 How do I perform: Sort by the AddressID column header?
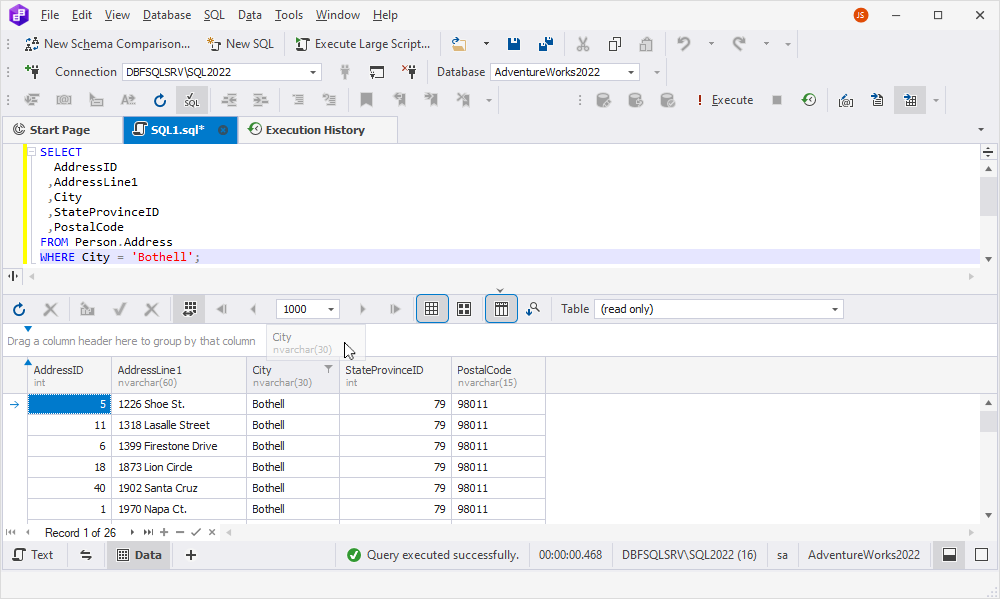[x=70, y=376]
